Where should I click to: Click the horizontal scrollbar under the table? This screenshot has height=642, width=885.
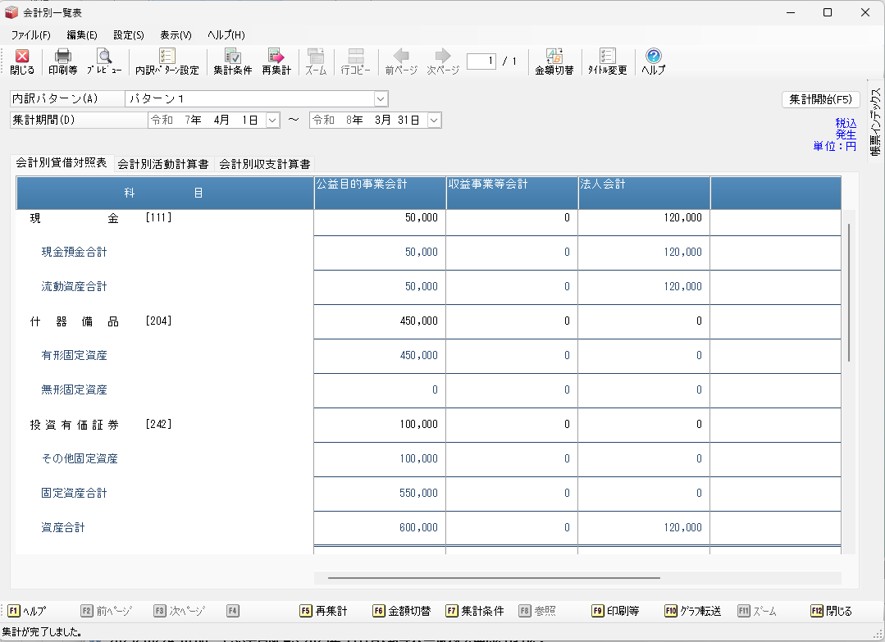point(493,578)
